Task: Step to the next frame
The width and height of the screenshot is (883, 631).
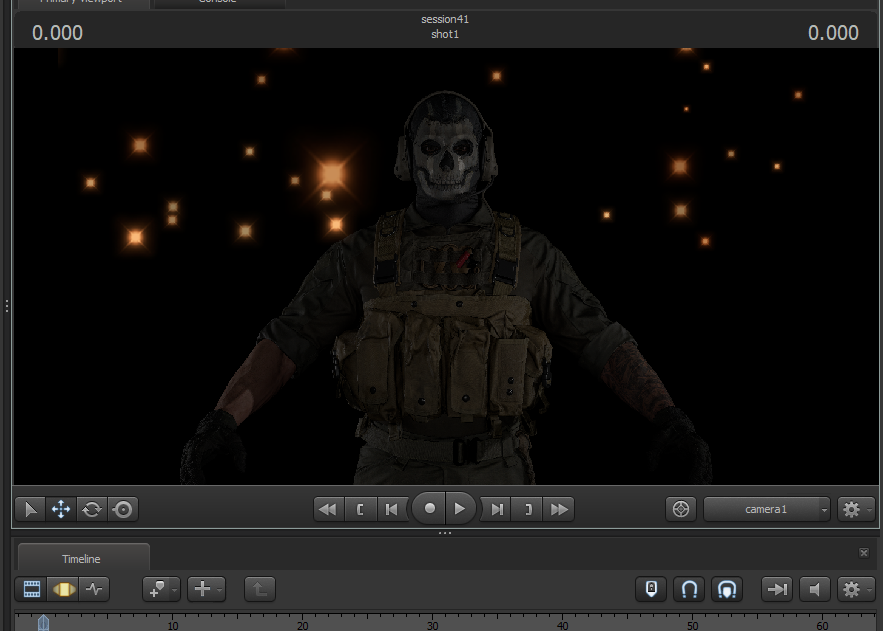Action: pyautogui.click(x=497, y=509)
